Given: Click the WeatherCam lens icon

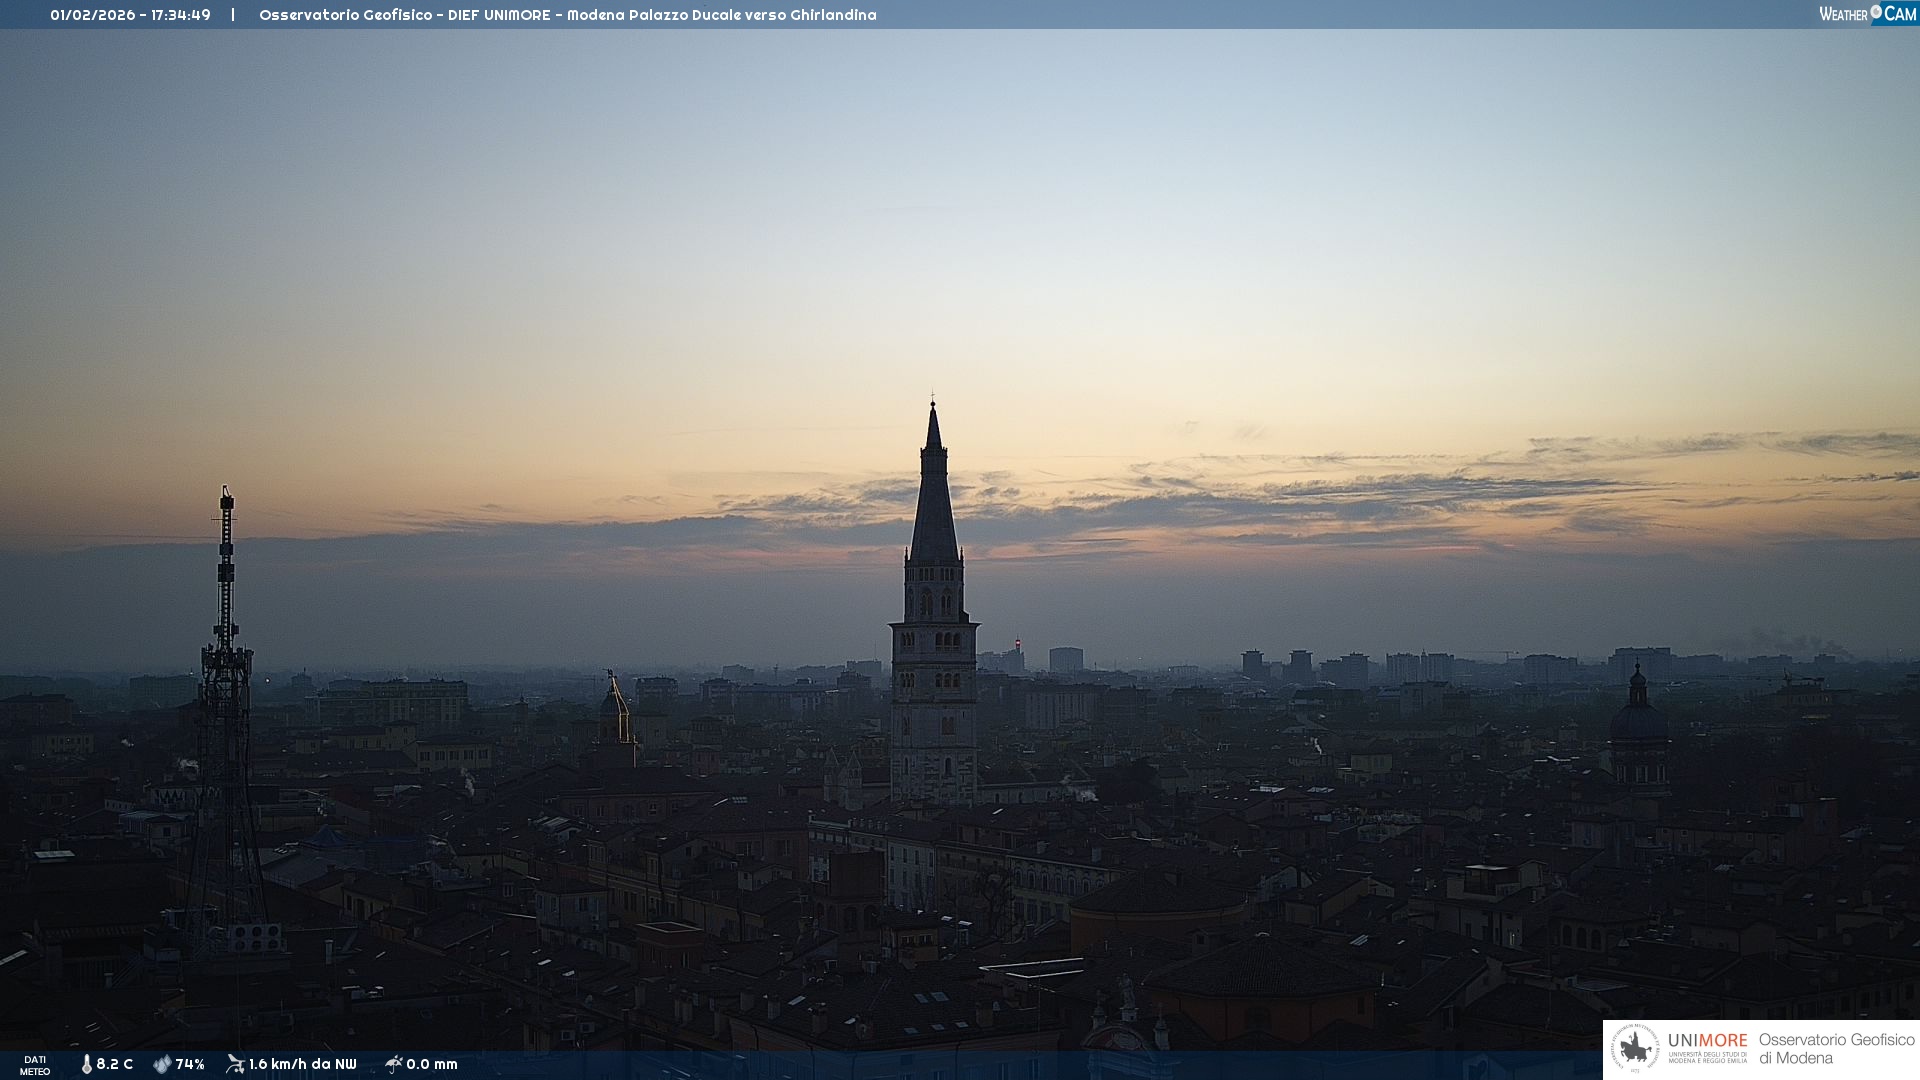Looking at the screenshot, I should (x=1876, y=12).
